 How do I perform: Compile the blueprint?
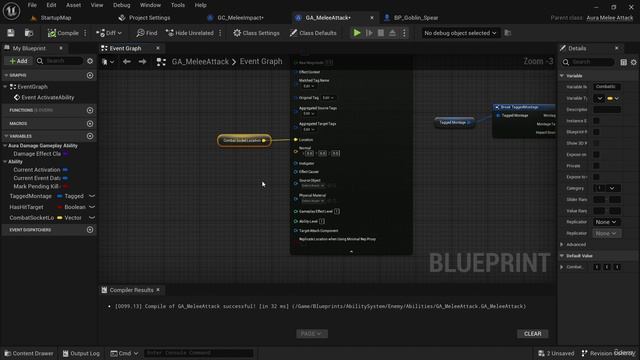[x=63, y=33]
